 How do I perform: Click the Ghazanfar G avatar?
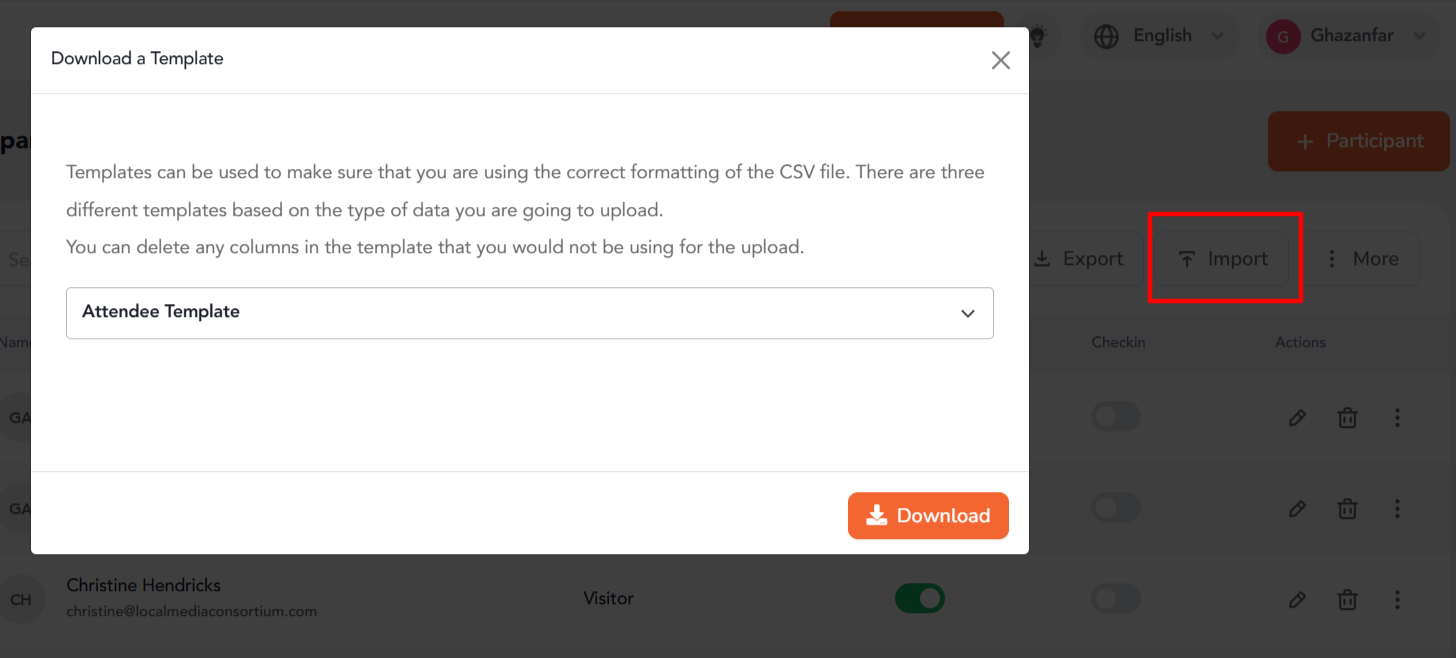(1282, 36)
